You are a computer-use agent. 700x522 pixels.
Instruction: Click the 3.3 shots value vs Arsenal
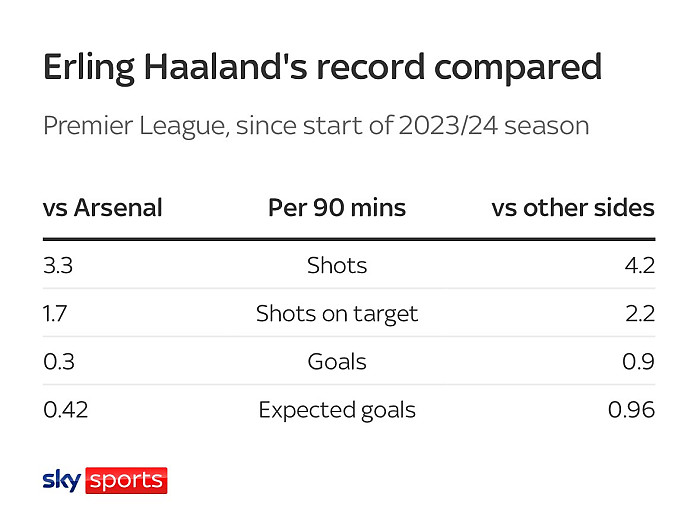[57, 265]
